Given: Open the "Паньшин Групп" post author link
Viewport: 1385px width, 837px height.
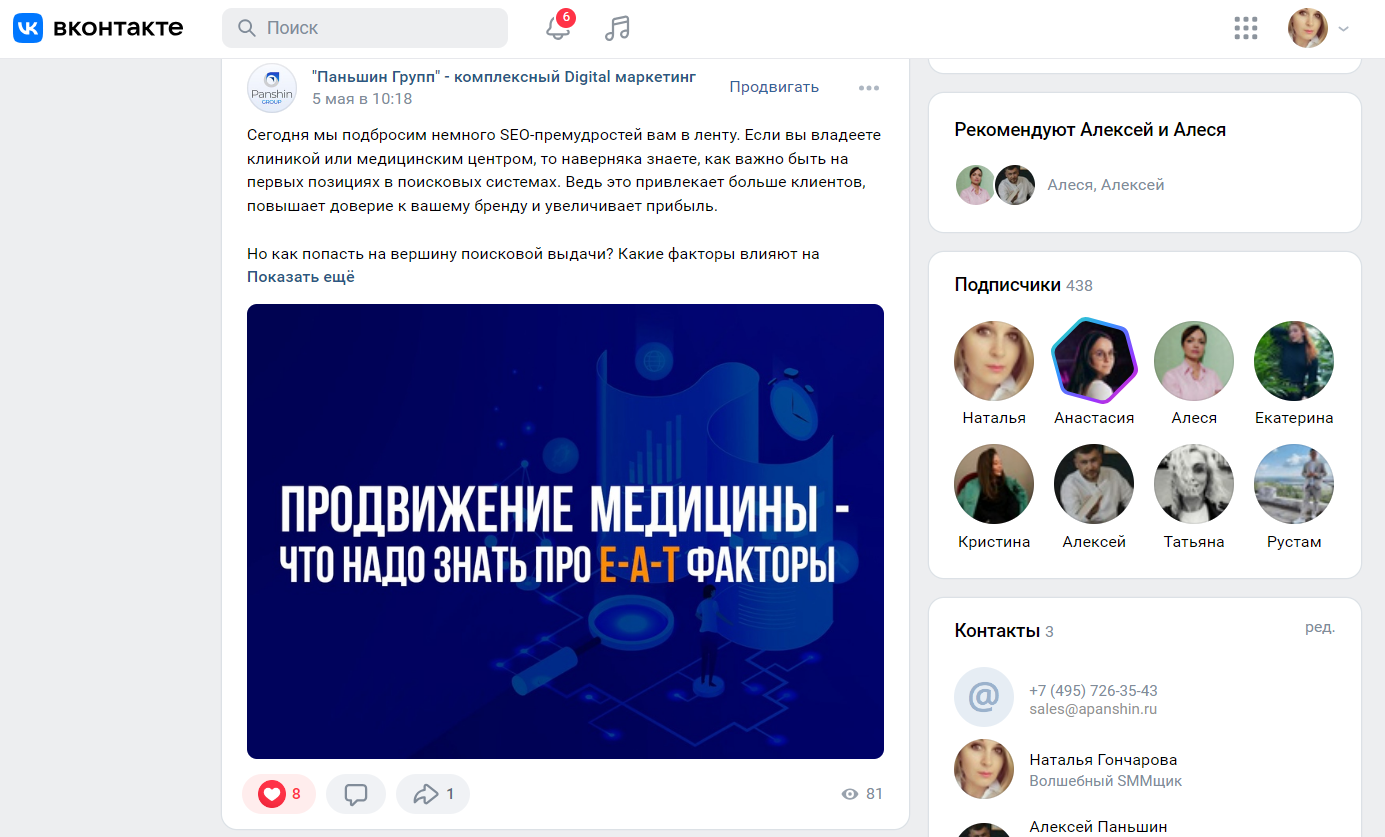Looking at the screenshot, I should tap(504, 77).
